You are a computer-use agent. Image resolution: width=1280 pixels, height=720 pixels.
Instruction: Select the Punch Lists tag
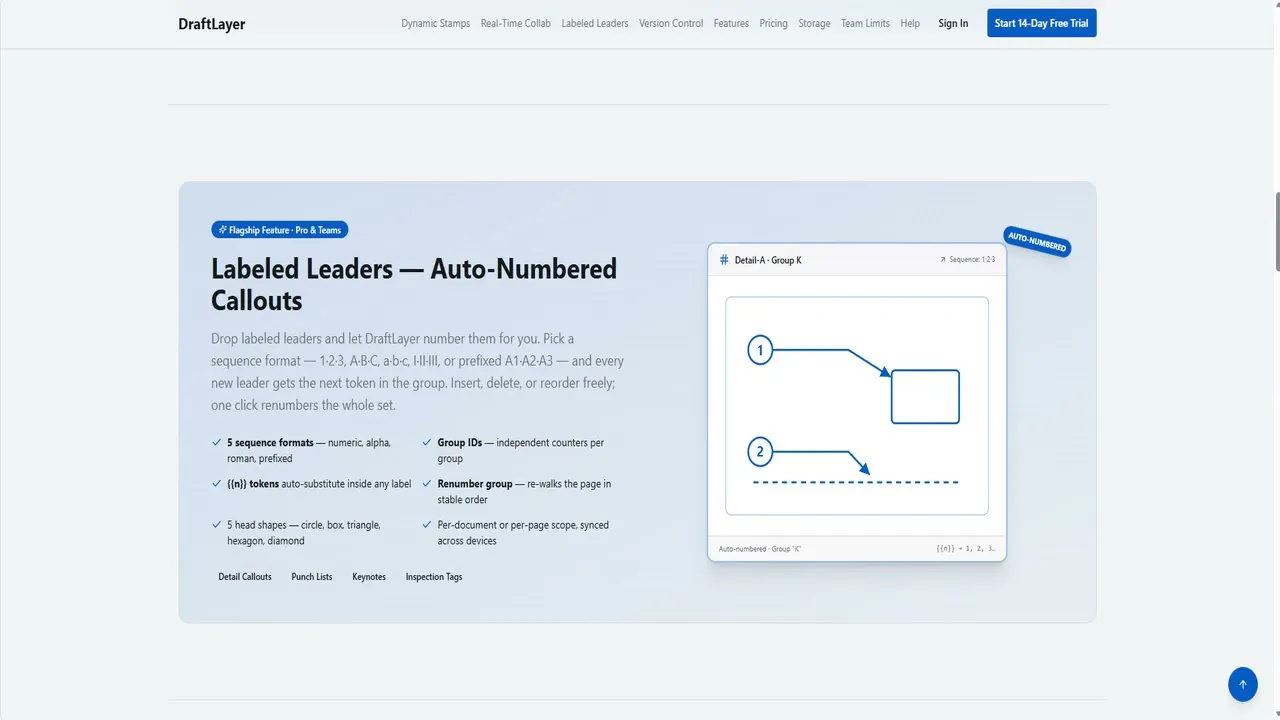pos(312,577)
